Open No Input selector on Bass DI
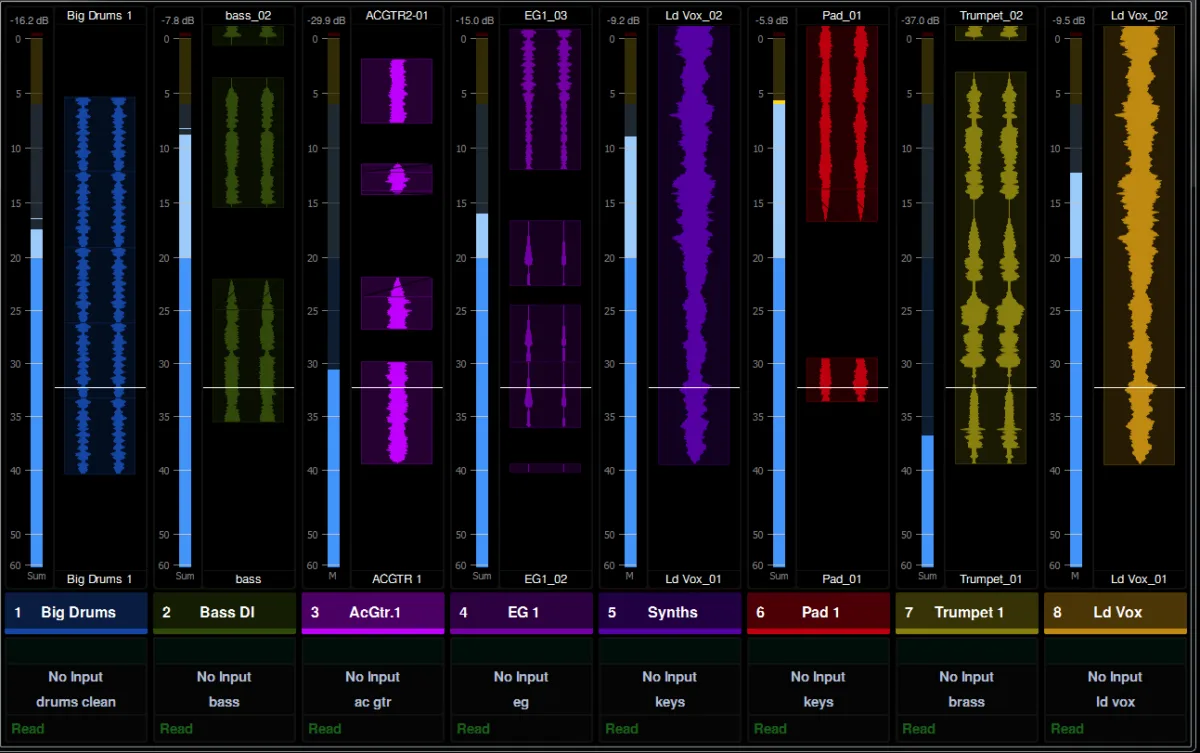This screenshot has height=753, width=1200. point(224,677)
